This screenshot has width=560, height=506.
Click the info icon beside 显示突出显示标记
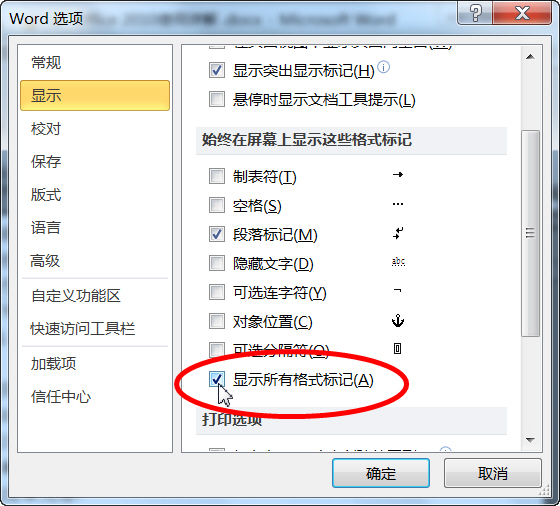coord(384,67)
